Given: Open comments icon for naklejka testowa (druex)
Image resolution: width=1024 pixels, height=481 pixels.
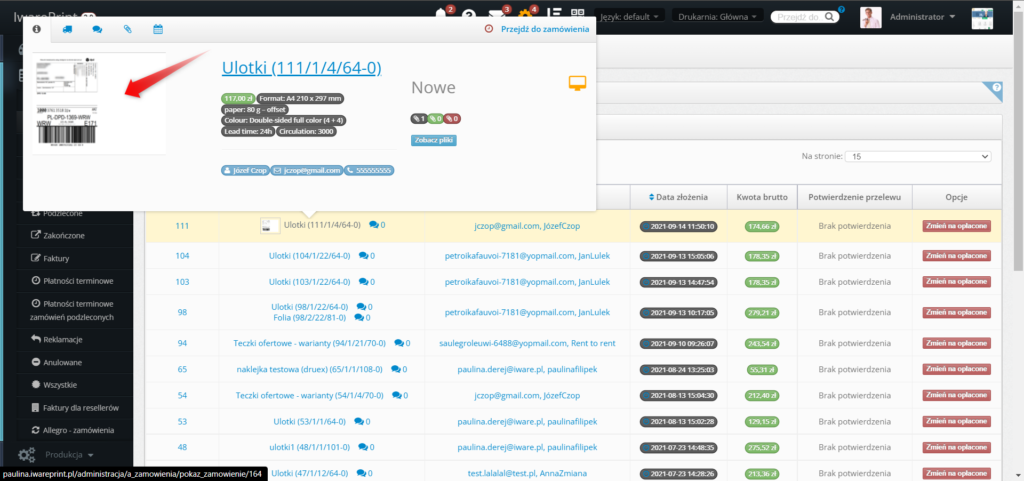Looking at the screenshot, I should click(x=398, y=369).
